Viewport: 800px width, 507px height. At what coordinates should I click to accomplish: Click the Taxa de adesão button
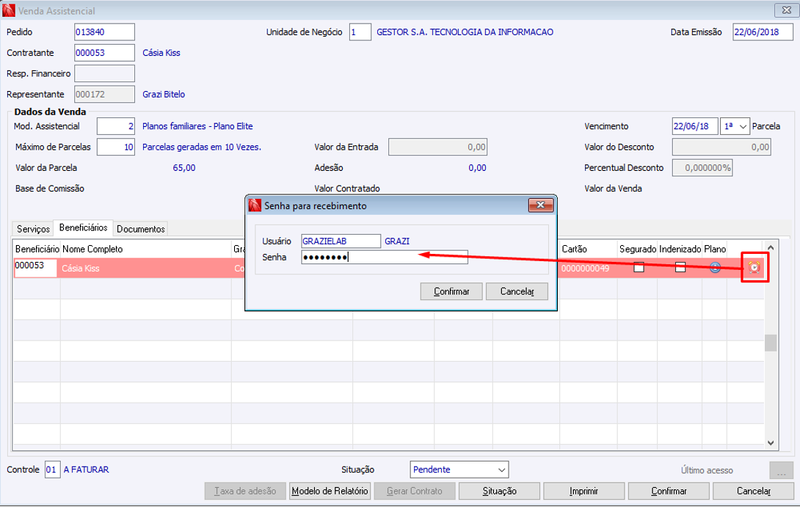click(245, 491)
